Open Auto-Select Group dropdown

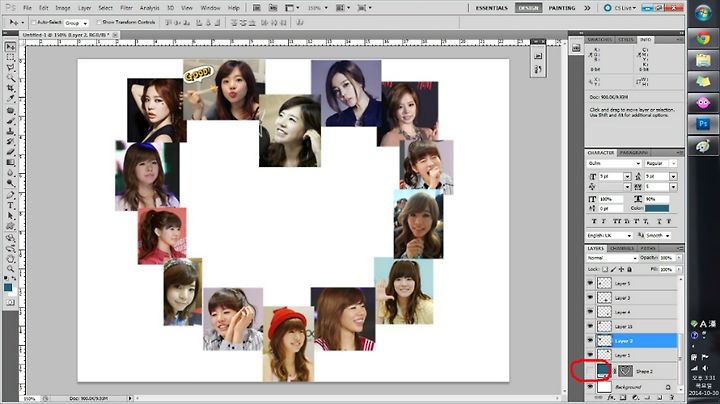tap(76, 22)
